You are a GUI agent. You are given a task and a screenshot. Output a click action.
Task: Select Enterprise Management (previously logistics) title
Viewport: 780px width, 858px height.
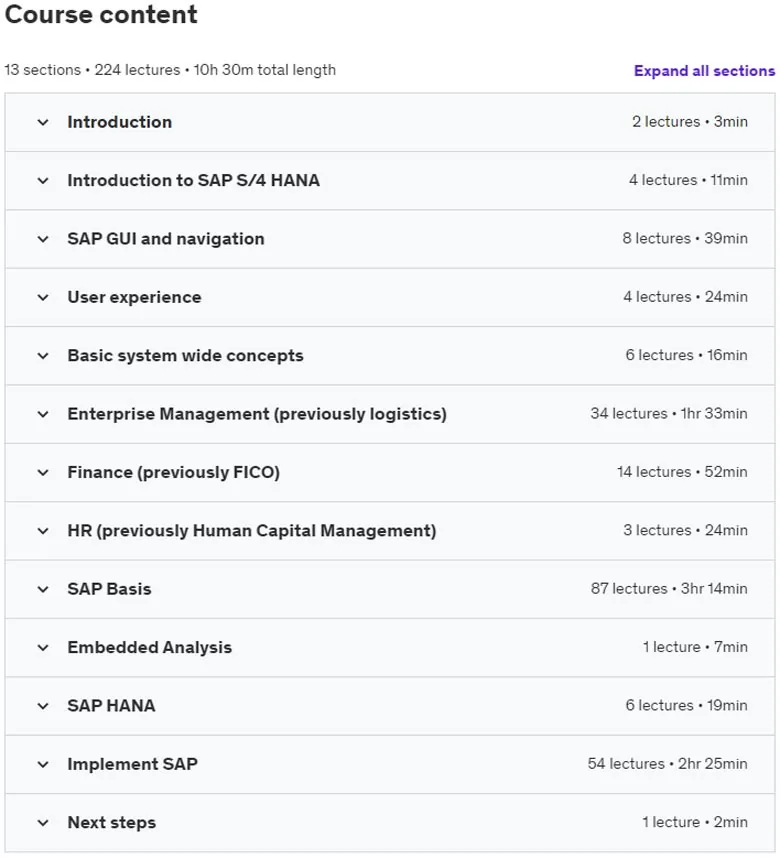point(257,414)
